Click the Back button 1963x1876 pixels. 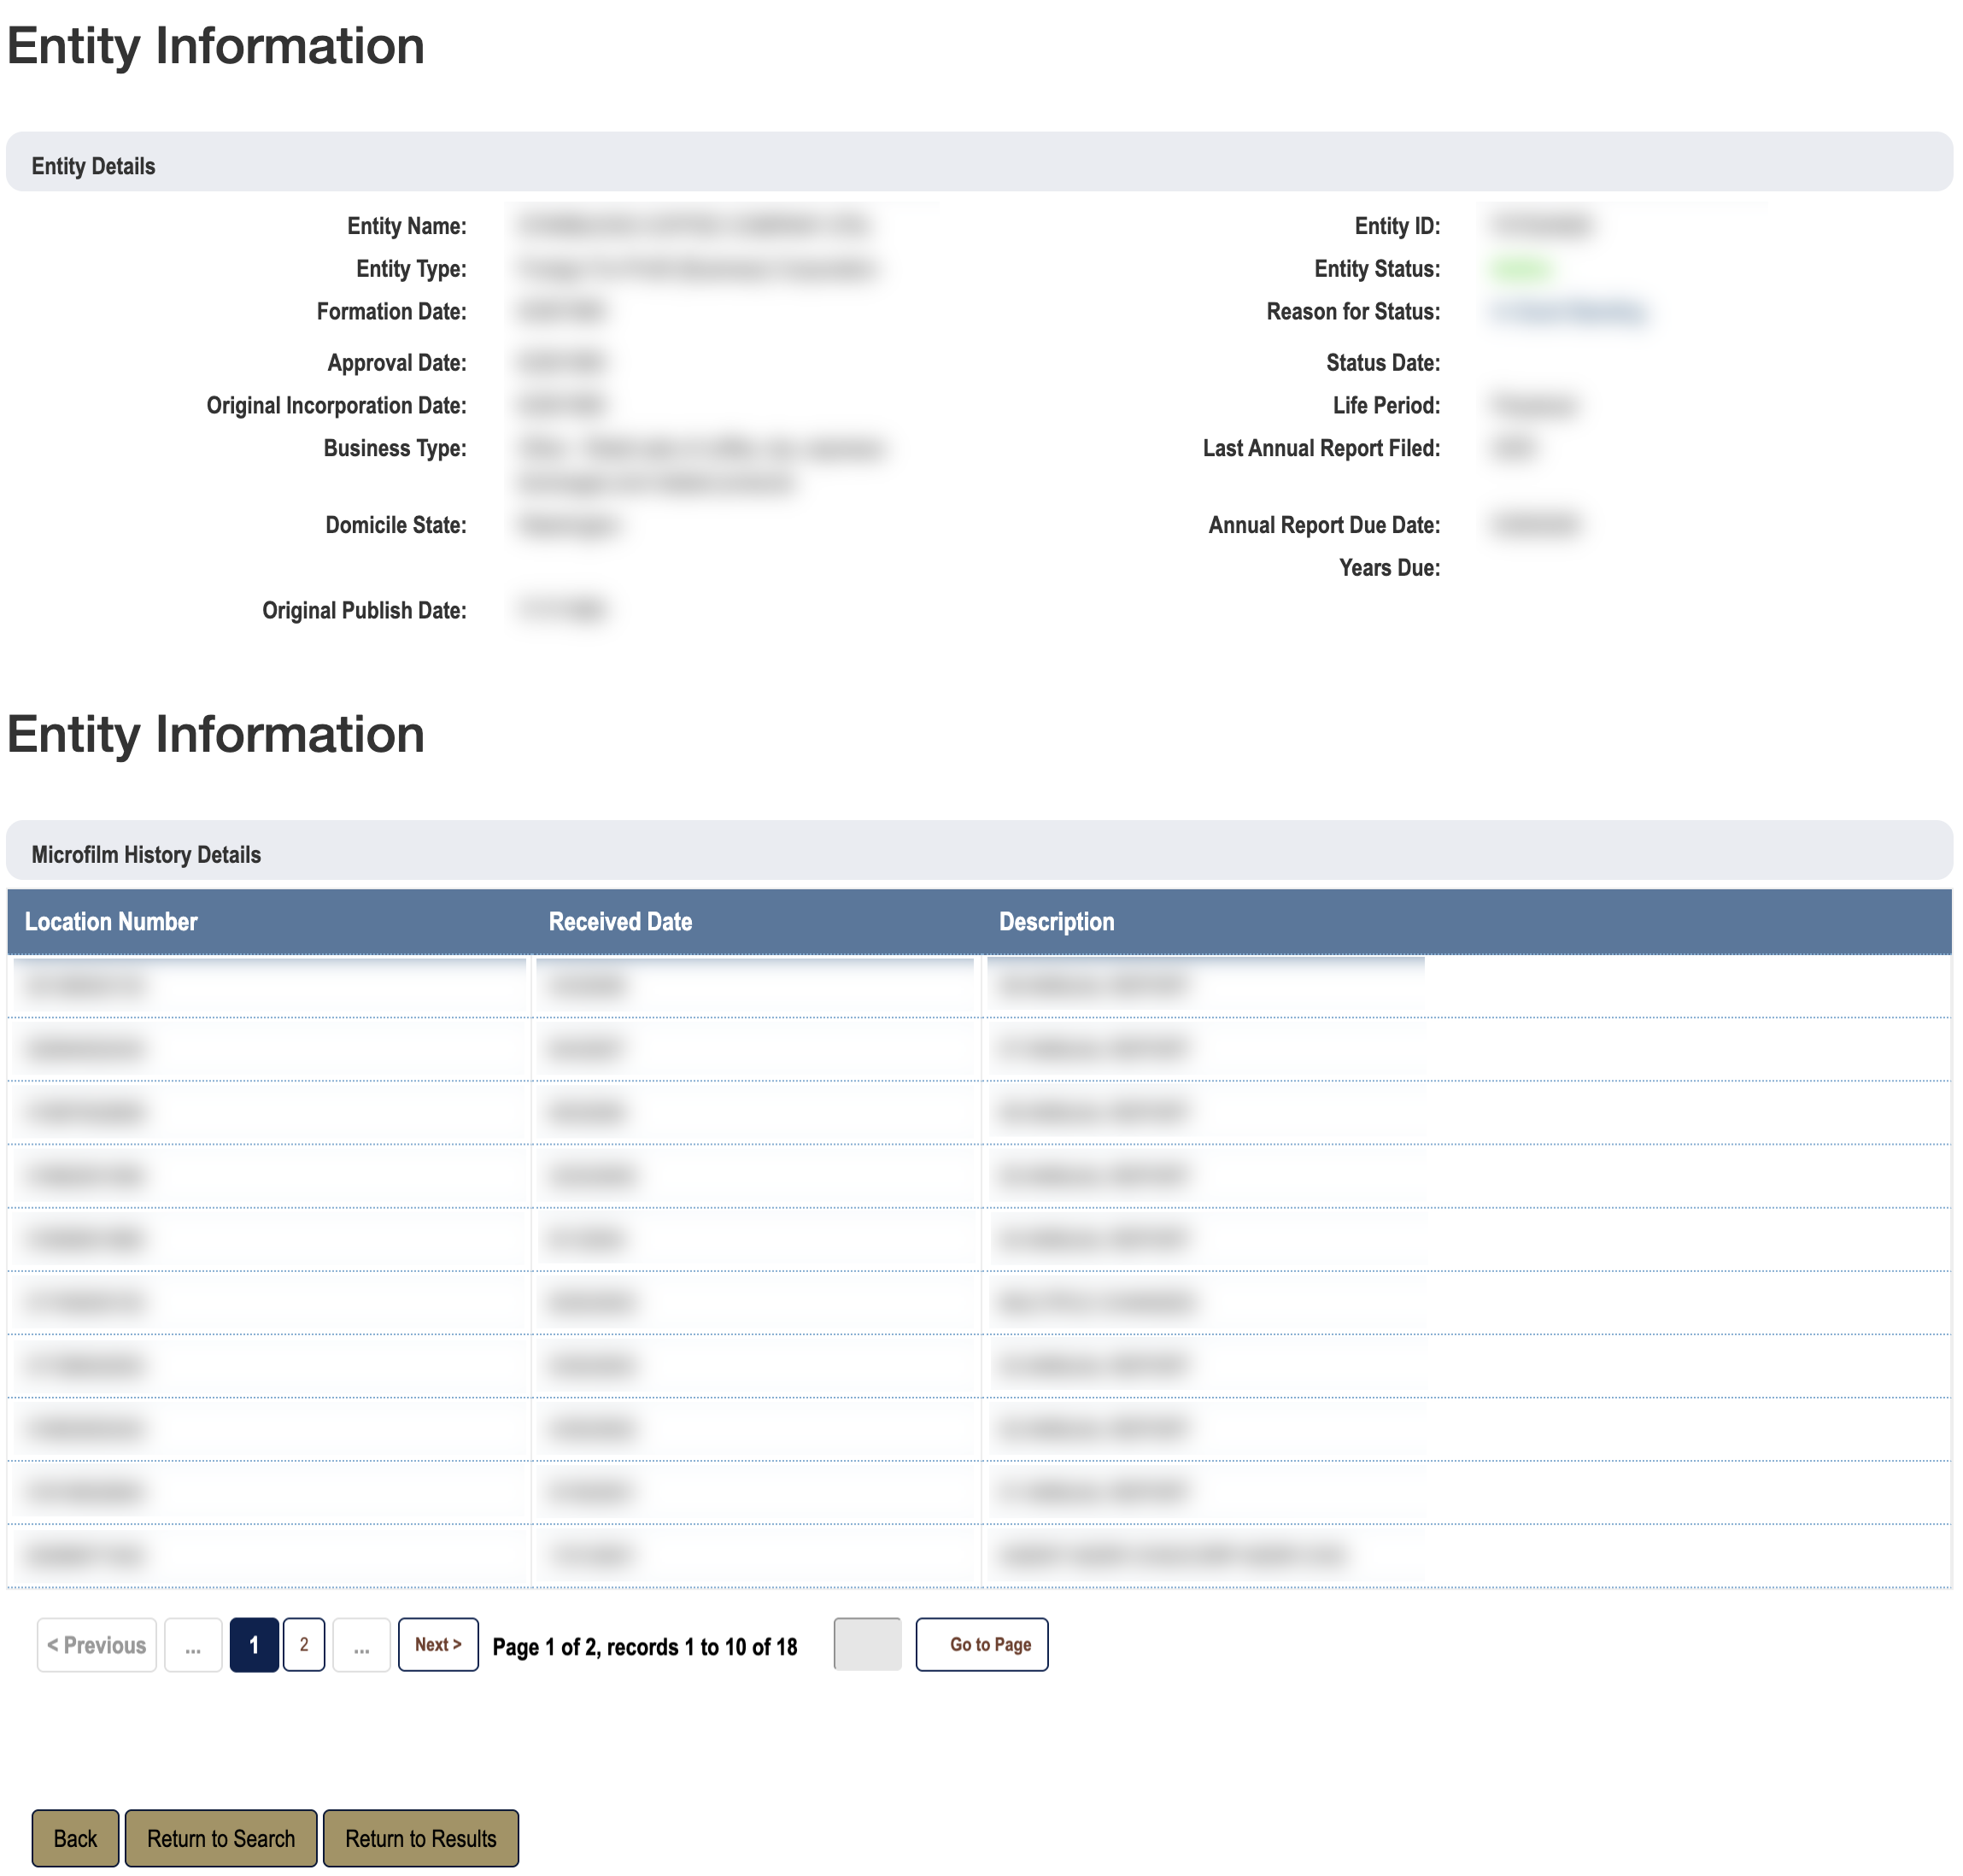pyautogui.click(x=75, y=1838)
